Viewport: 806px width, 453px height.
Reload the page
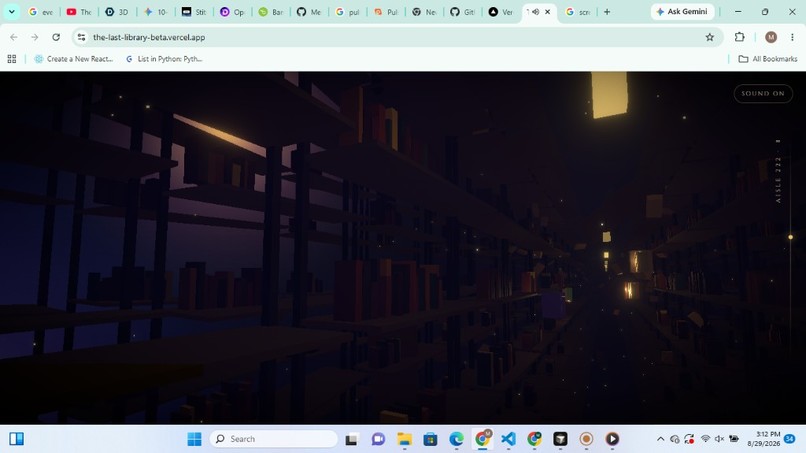tap(56, 37)
